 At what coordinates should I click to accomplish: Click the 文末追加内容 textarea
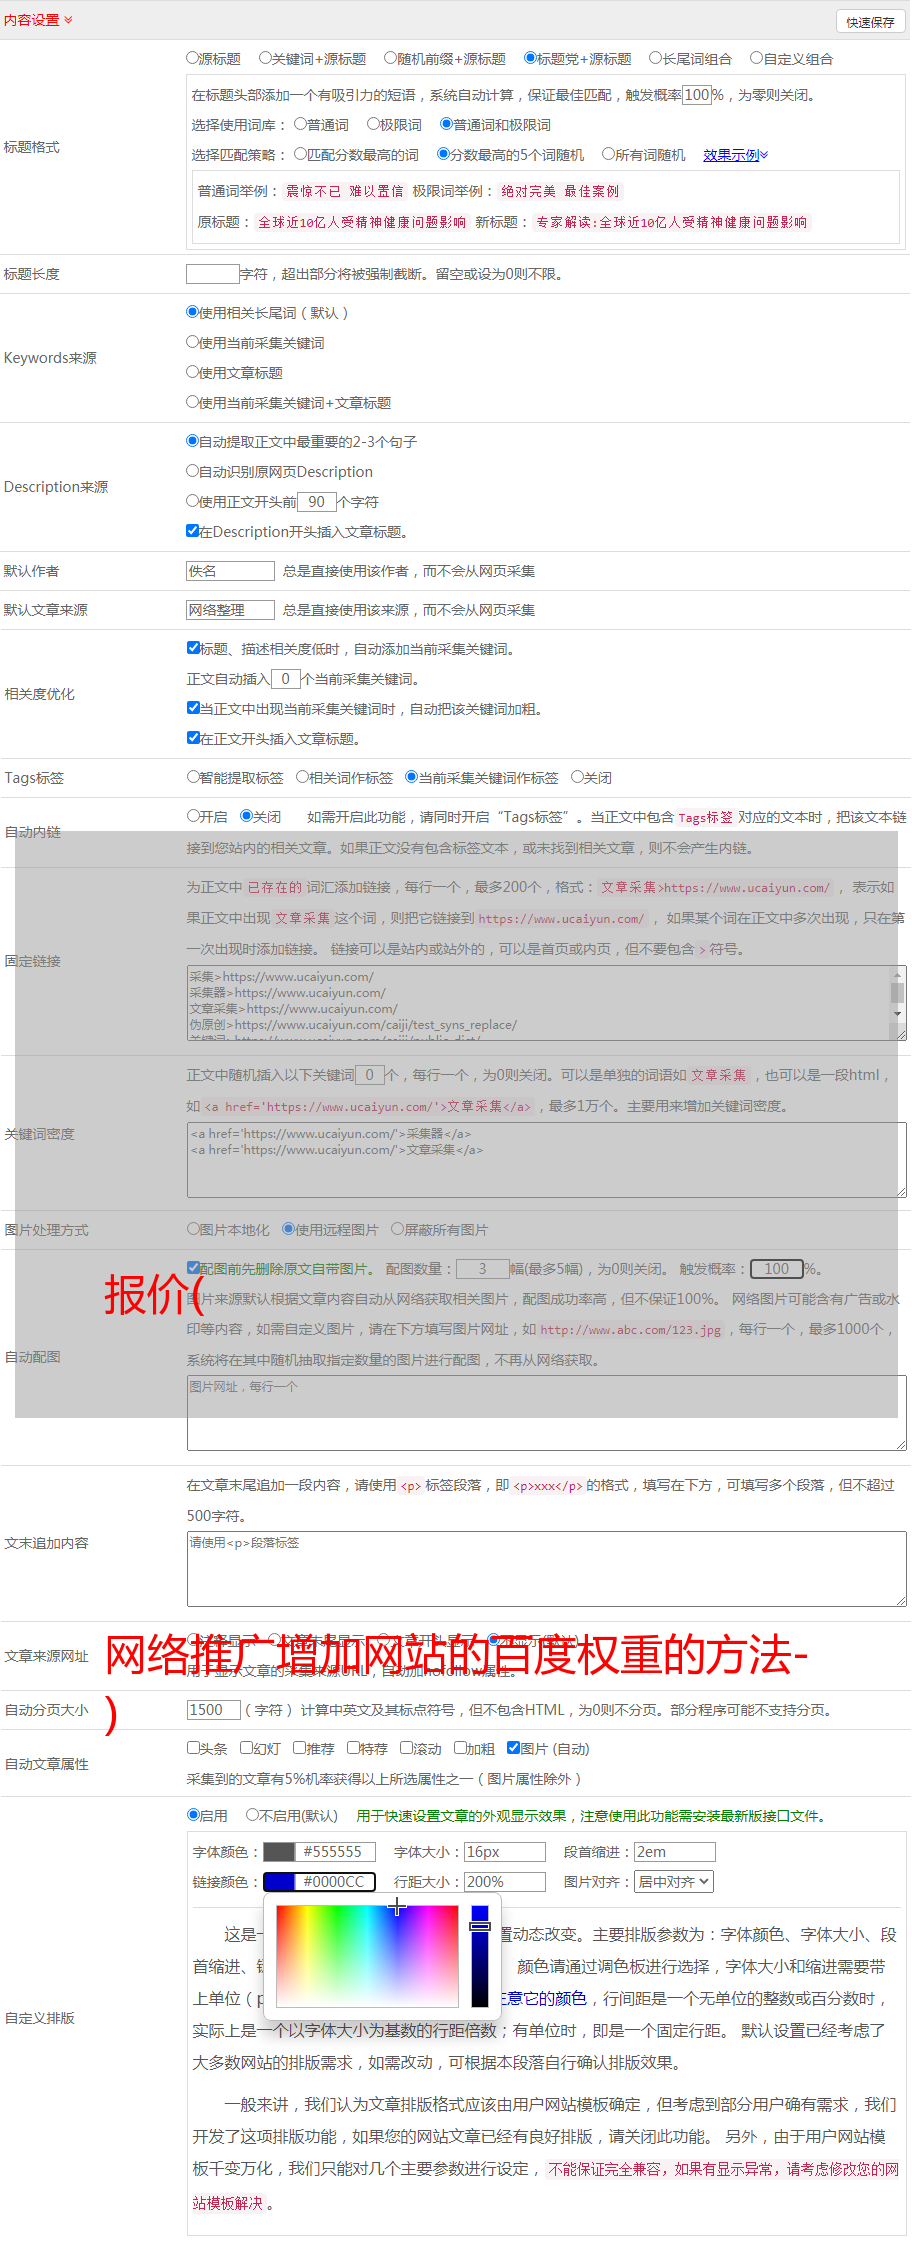[546, 1569]
